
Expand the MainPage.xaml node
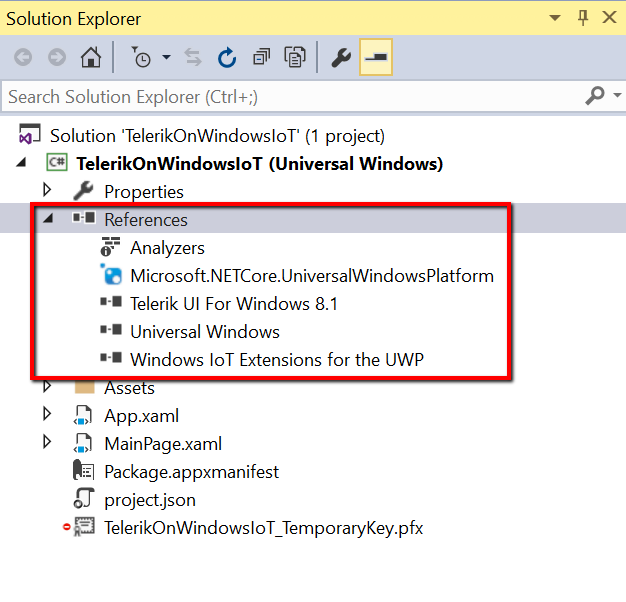coord(46,443)
